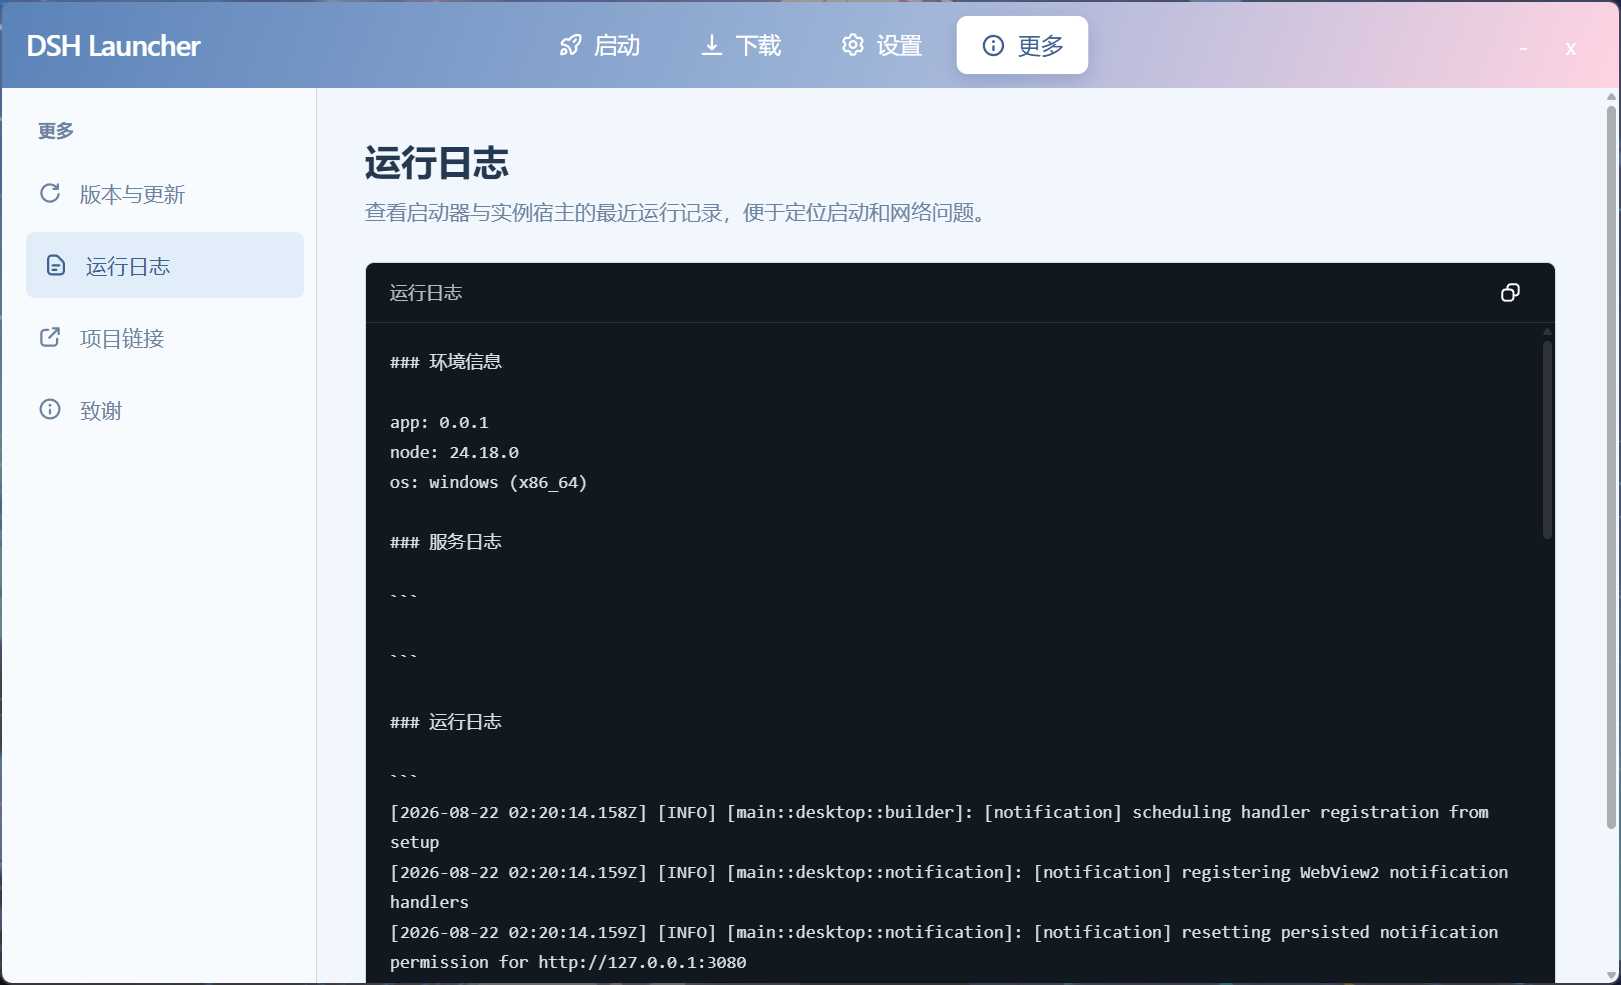Open 项目链接 sidebar entry
The height and width of the screenshot is (985, 1621).
pos(165,338)
